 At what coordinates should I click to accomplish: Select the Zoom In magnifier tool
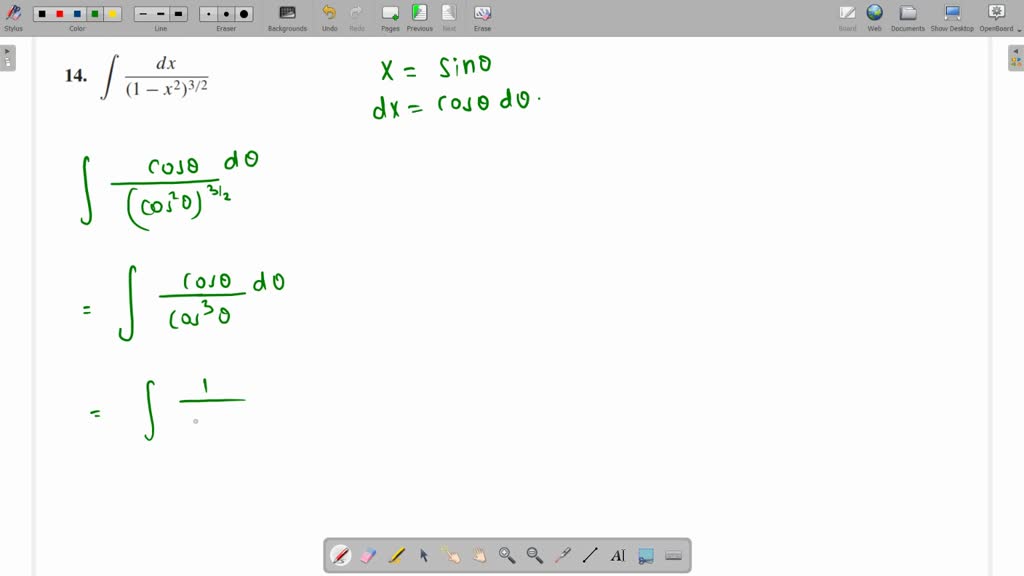(x=507, y=555)
